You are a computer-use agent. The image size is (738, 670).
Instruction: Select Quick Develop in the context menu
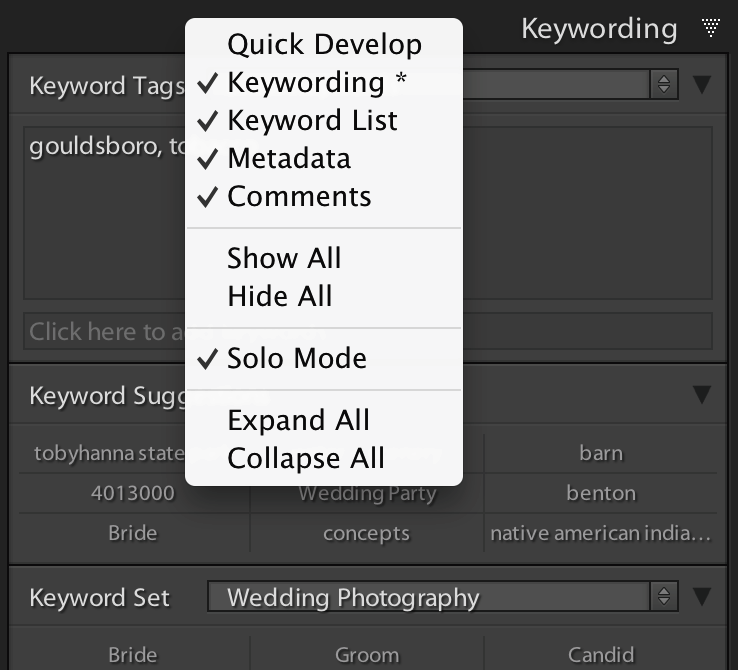(324, 44)
